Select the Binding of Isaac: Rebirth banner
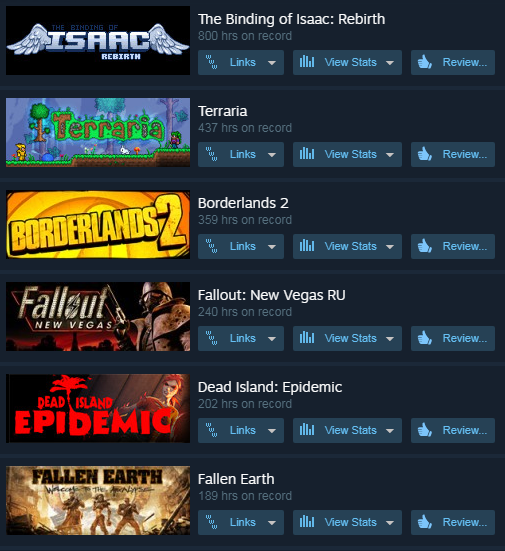505x551 pixels. (98, 40)
